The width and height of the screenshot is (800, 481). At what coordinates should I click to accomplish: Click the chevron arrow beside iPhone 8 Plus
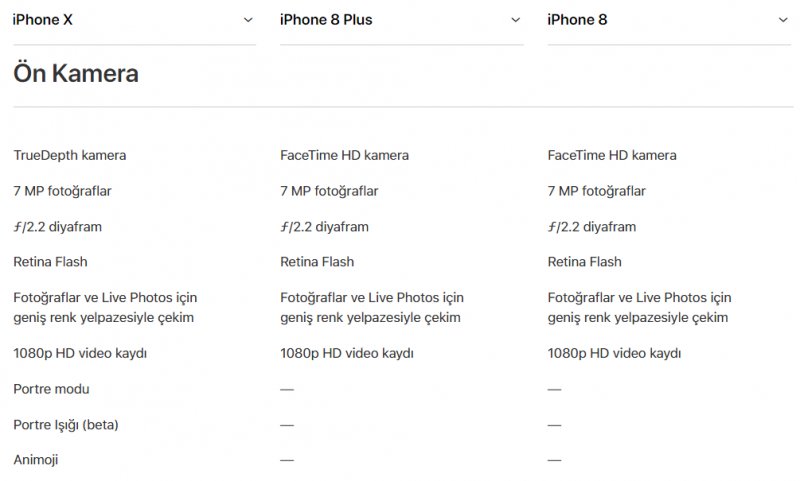[x=516, y=19]
